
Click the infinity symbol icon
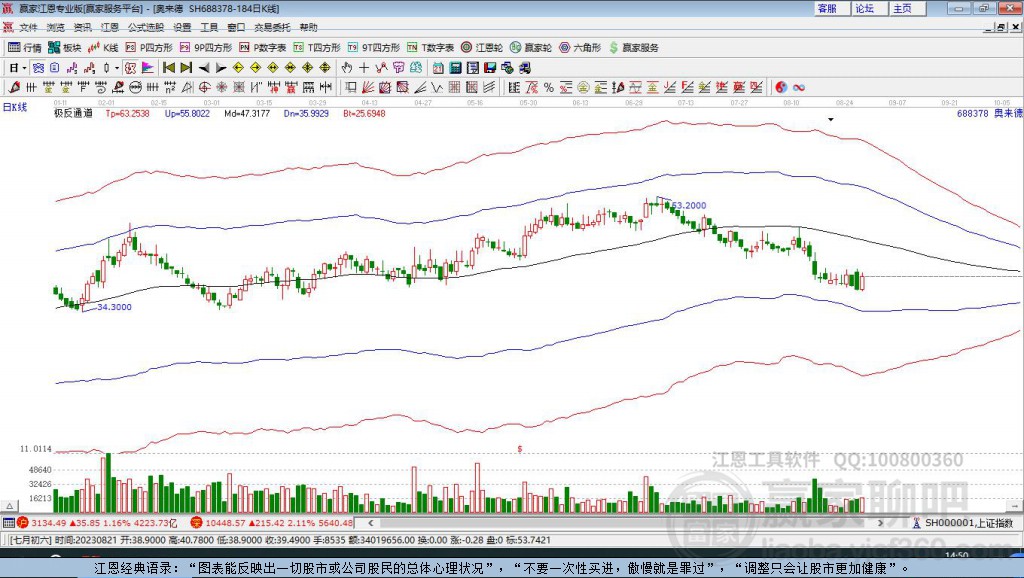click(x=799, y=87)
